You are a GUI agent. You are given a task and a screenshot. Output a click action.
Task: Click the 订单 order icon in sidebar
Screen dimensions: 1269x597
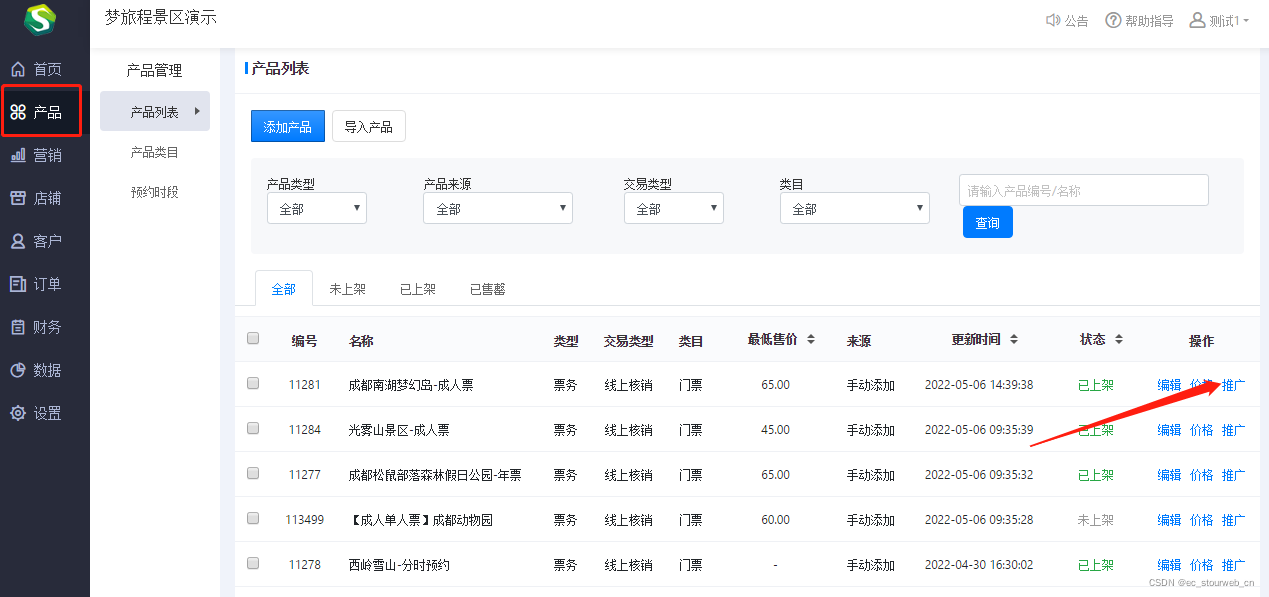click(x=18, y=284)
